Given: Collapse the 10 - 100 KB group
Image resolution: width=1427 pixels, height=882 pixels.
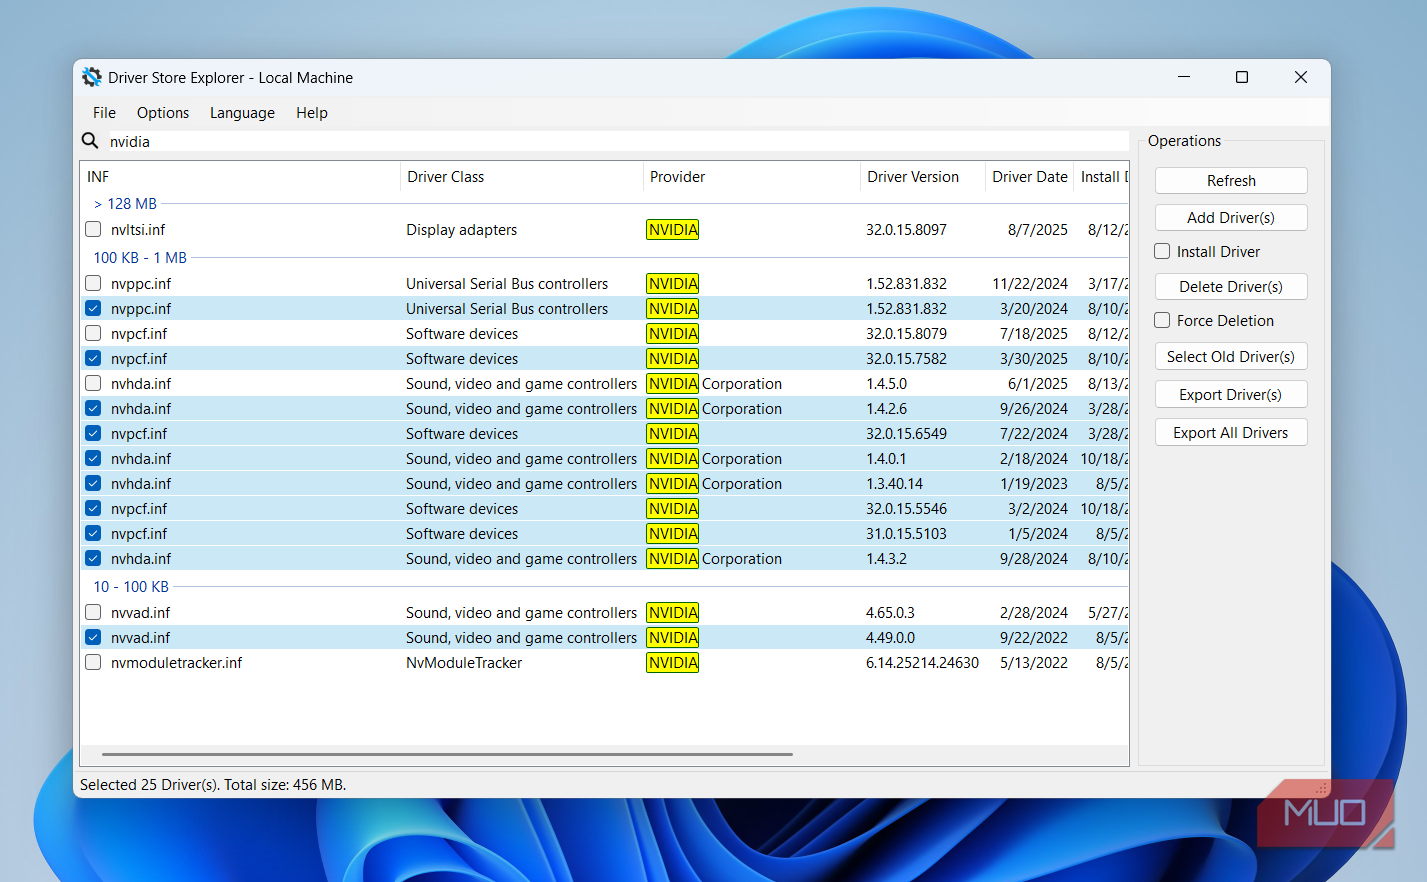Looking at the screenshot, I should (130, 587).
